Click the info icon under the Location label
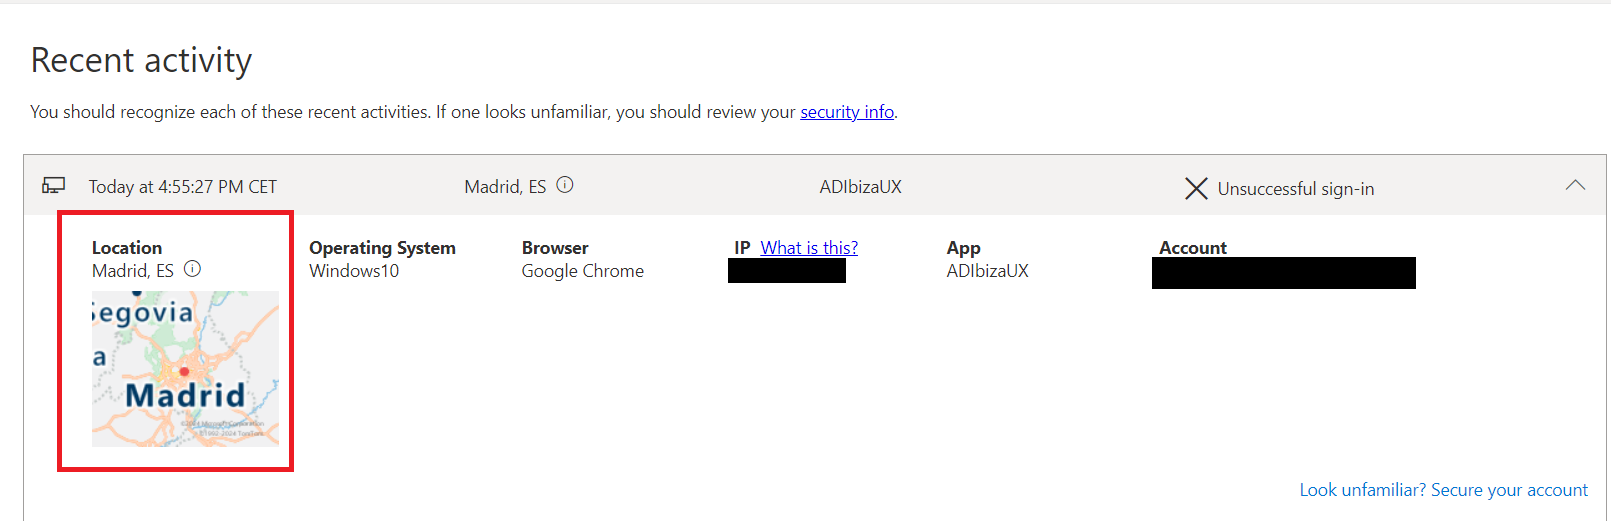 [x=193, y=269]
